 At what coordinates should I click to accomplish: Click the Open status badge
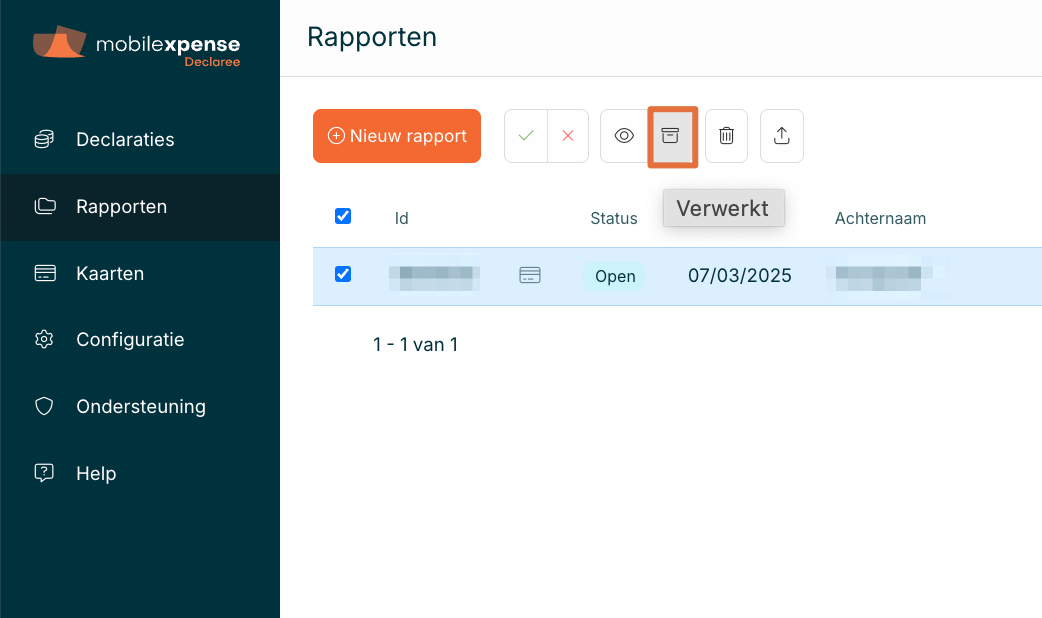click(x=615, y=276)
